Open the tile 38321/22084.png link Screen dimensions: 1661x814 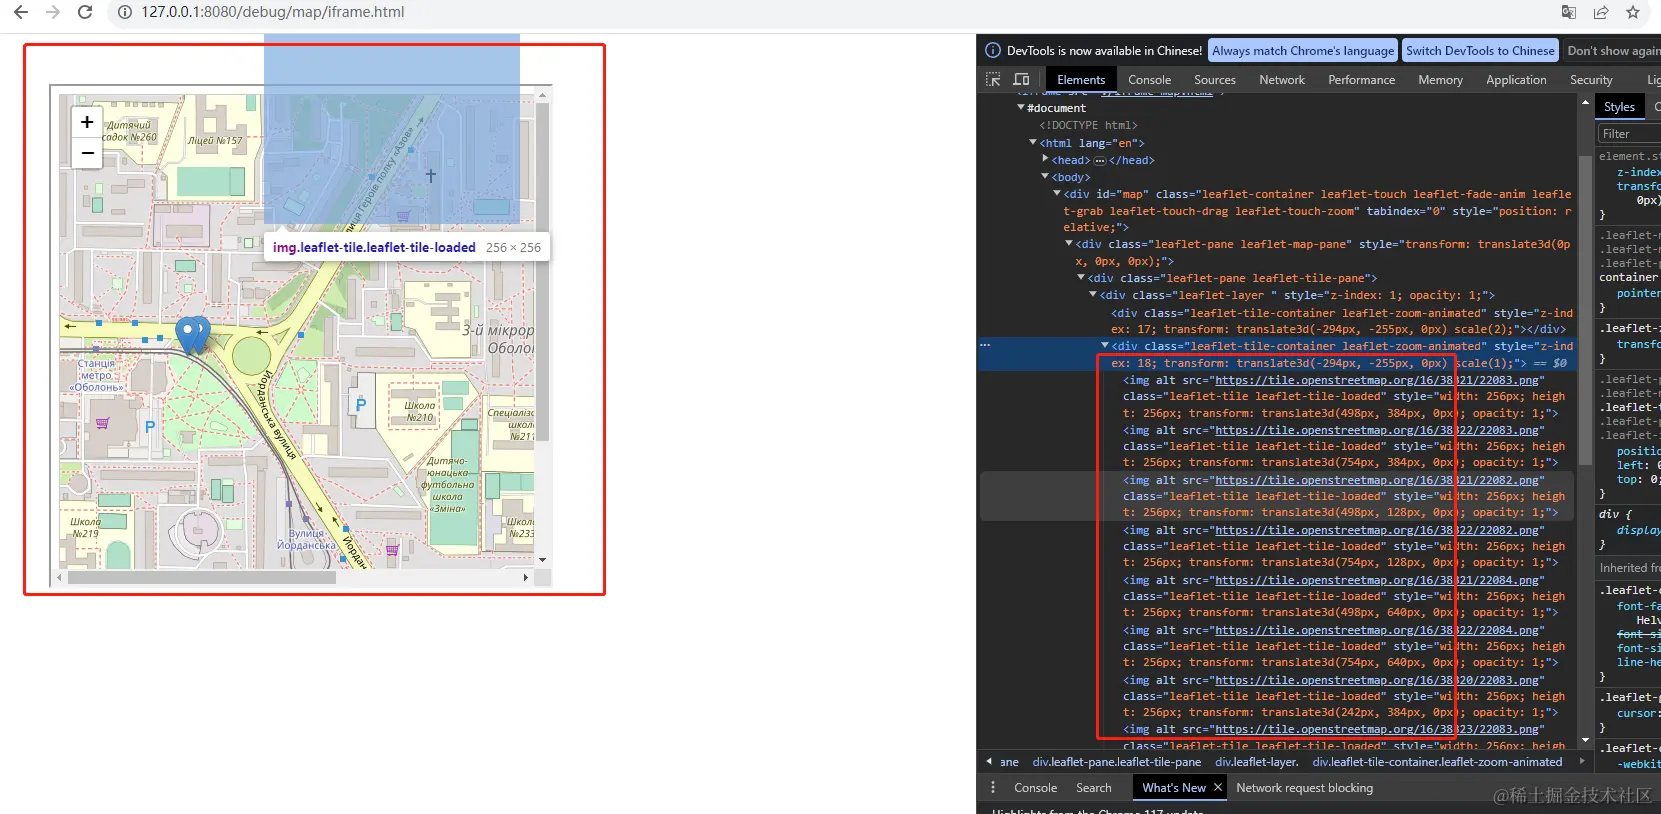(1377, 580)
